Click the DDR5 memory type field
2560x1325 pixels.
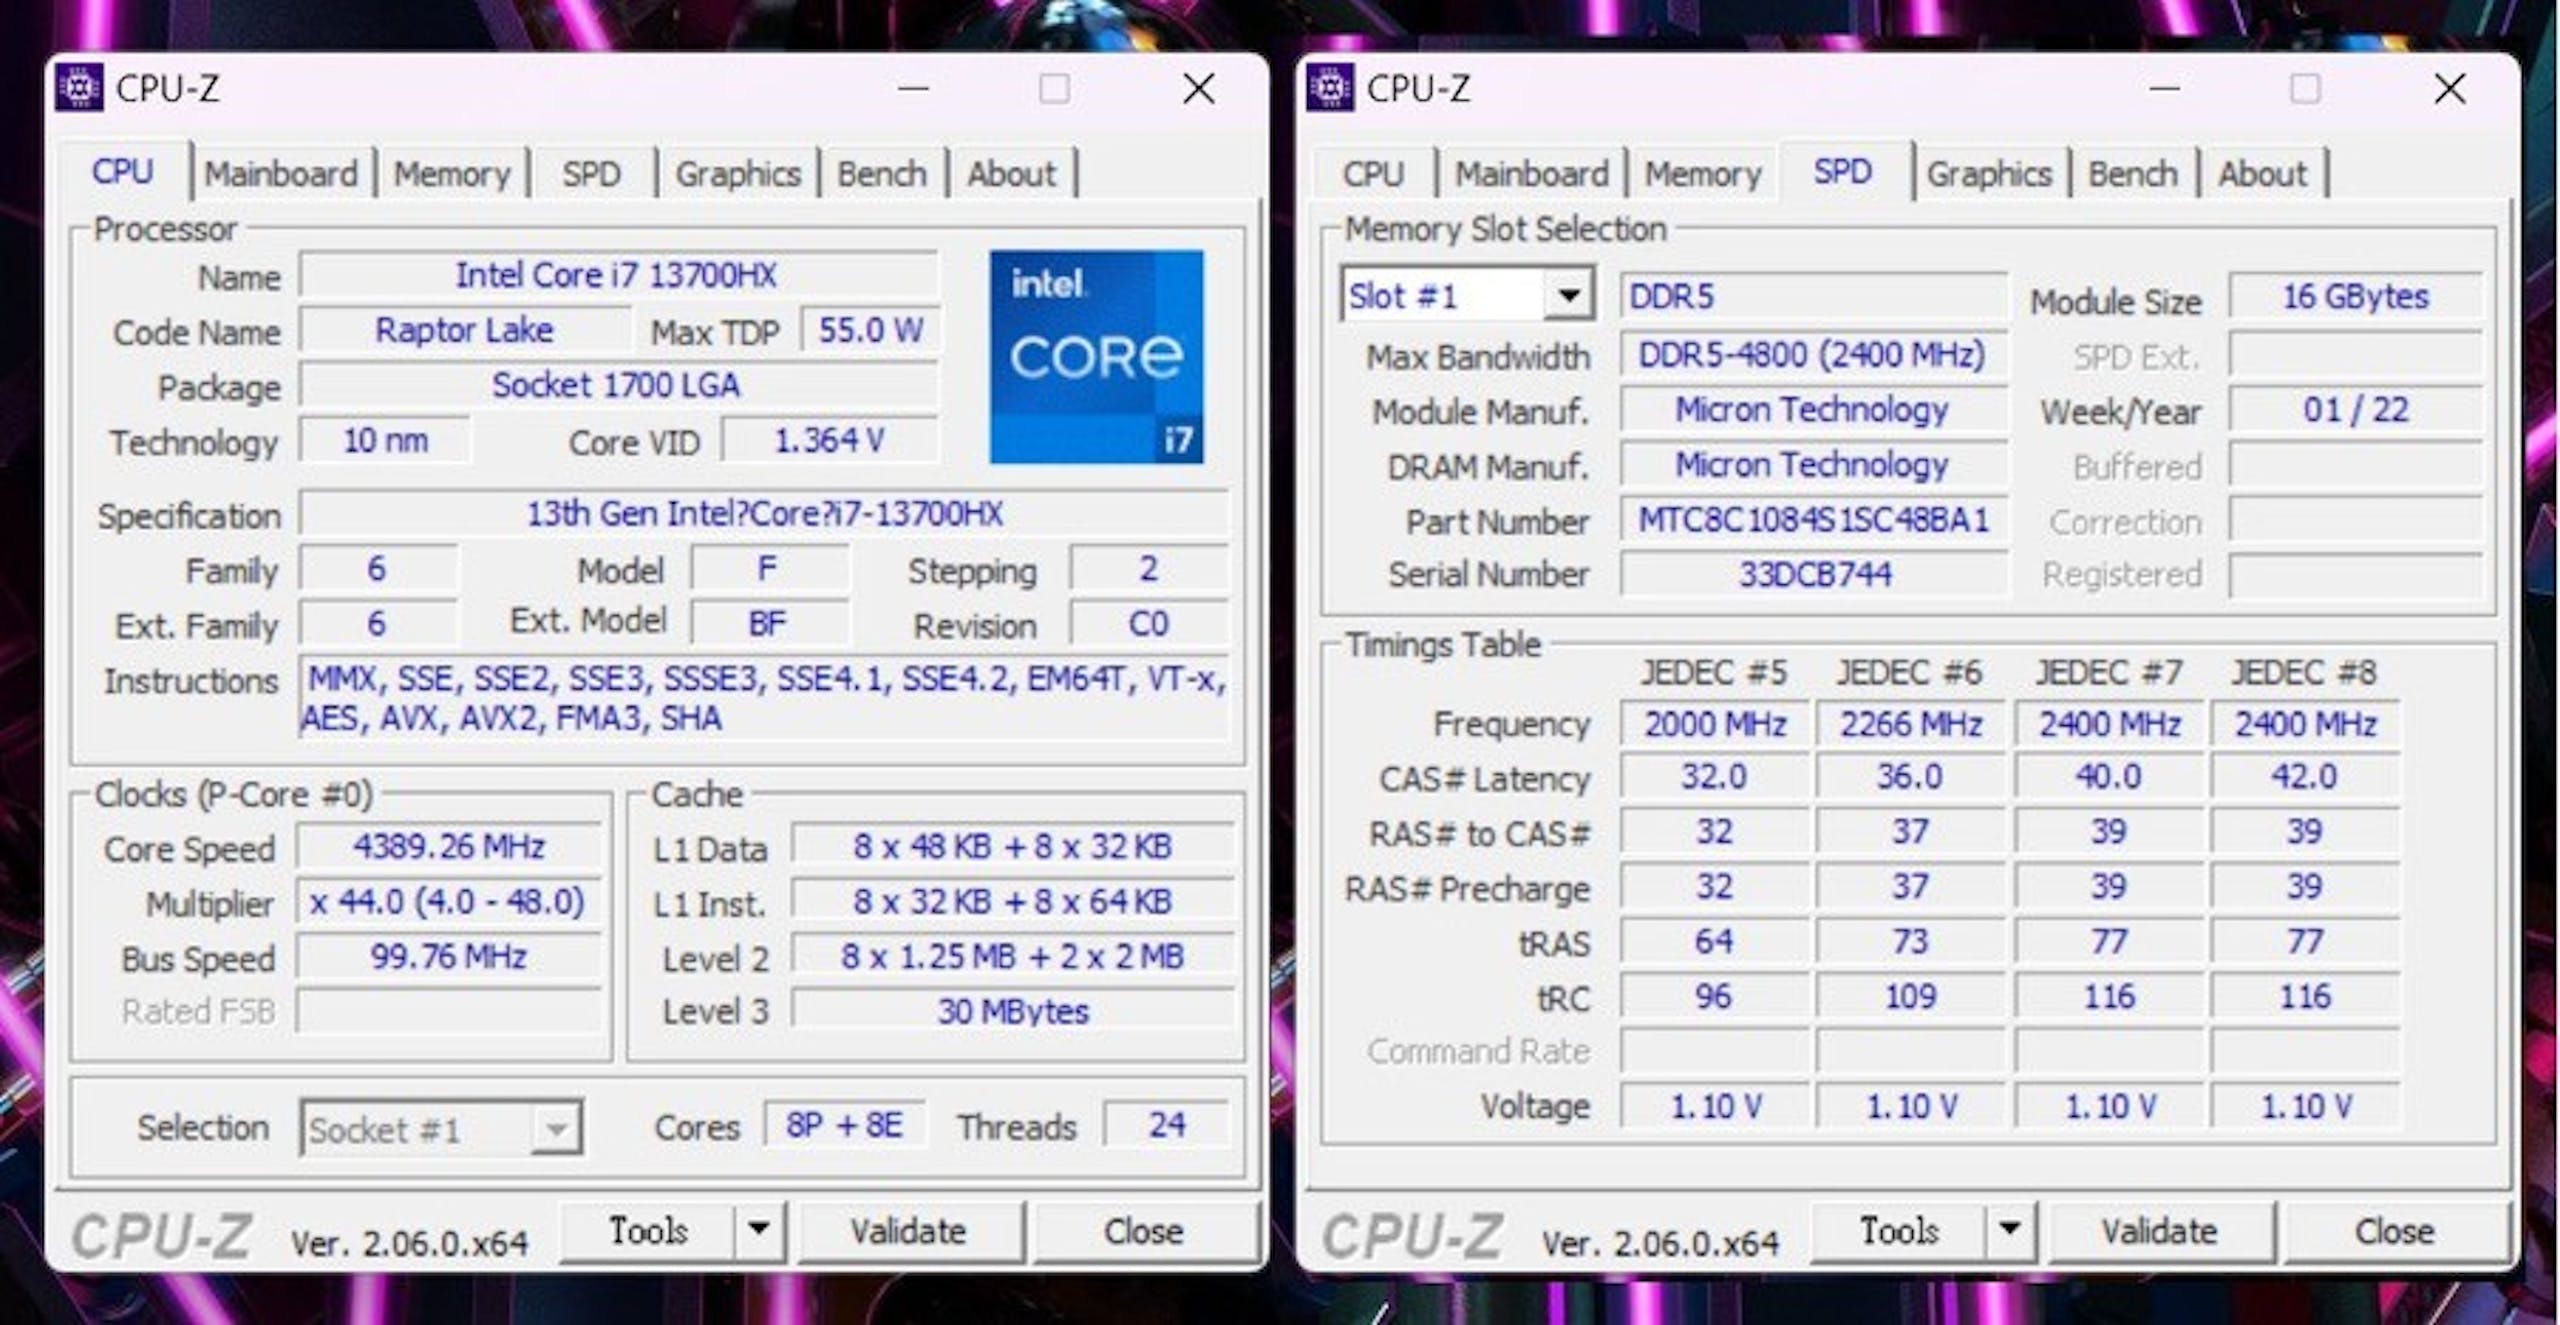(1813, 296)
